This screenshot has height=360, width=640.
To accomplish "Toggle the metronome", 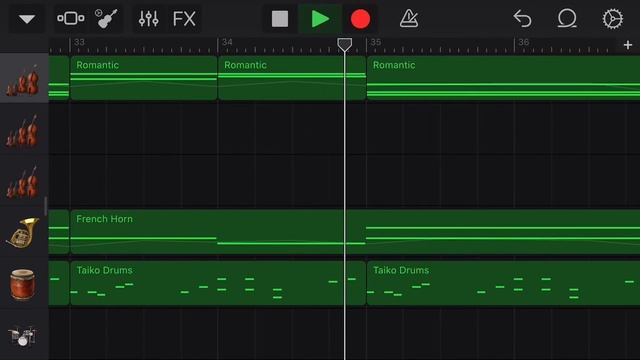I will 409,19.
